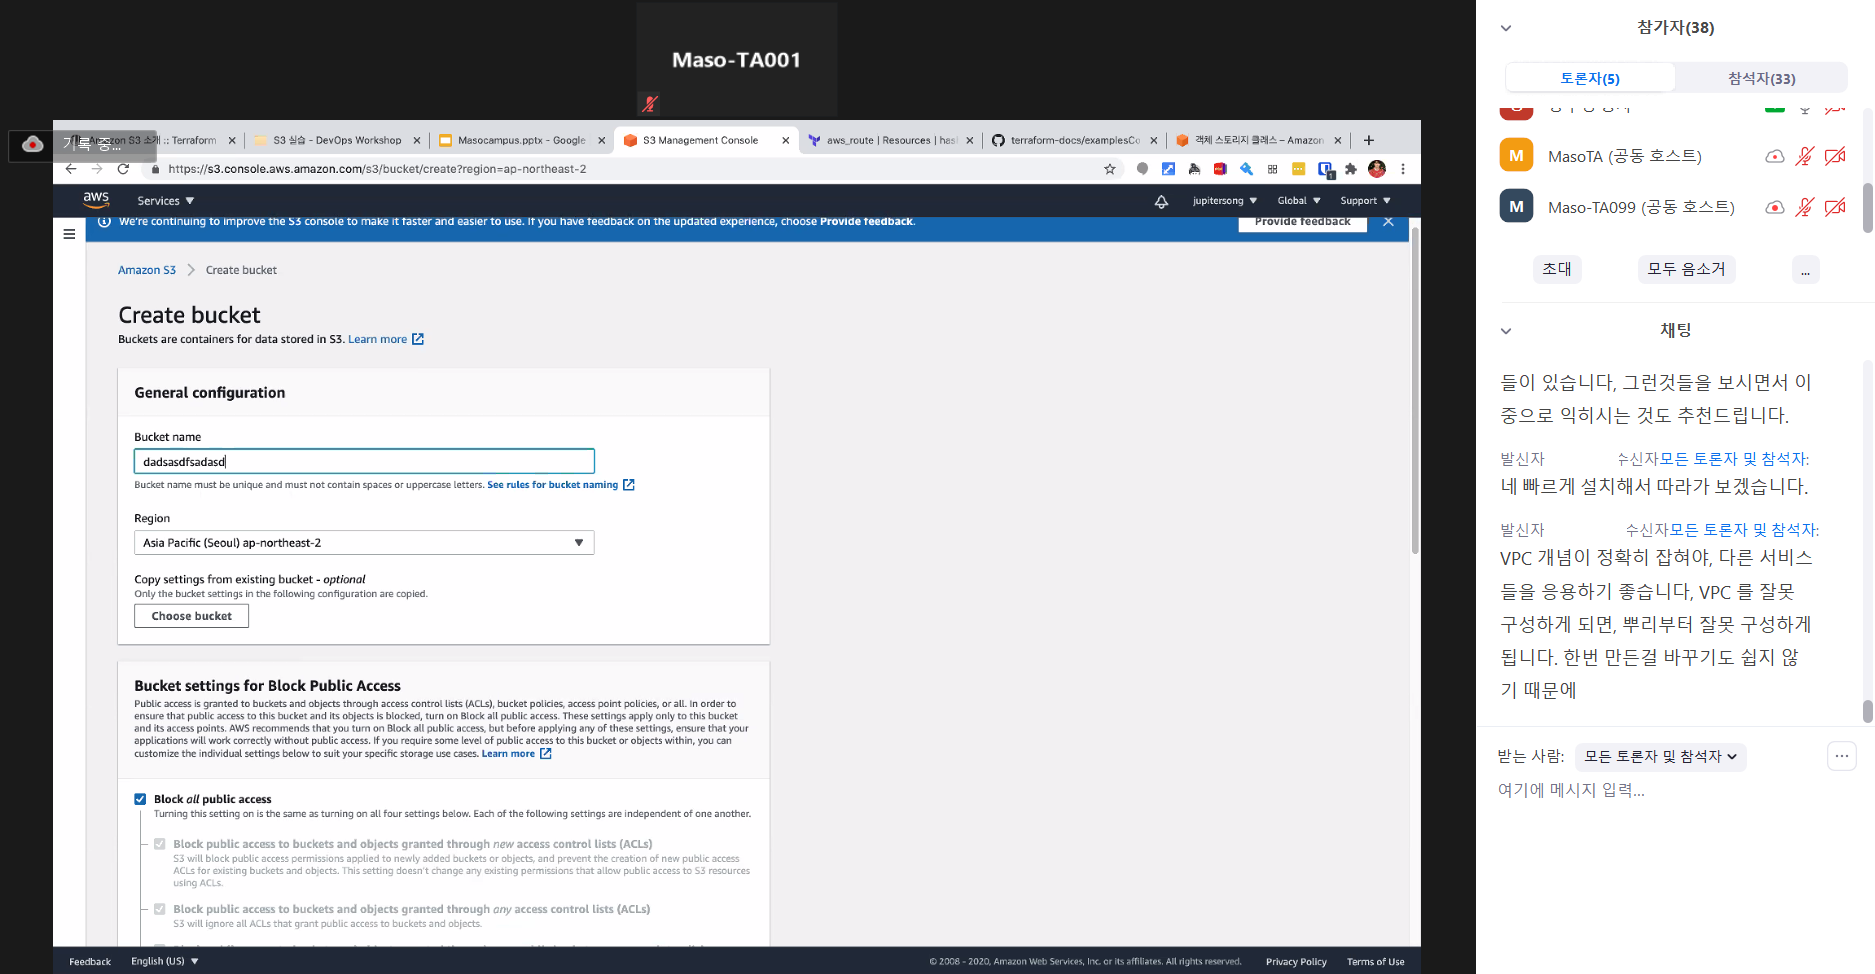Toggle block new ACLs public access checkbox
This screenshot has height=974, width=1875.
coord(159,844)
